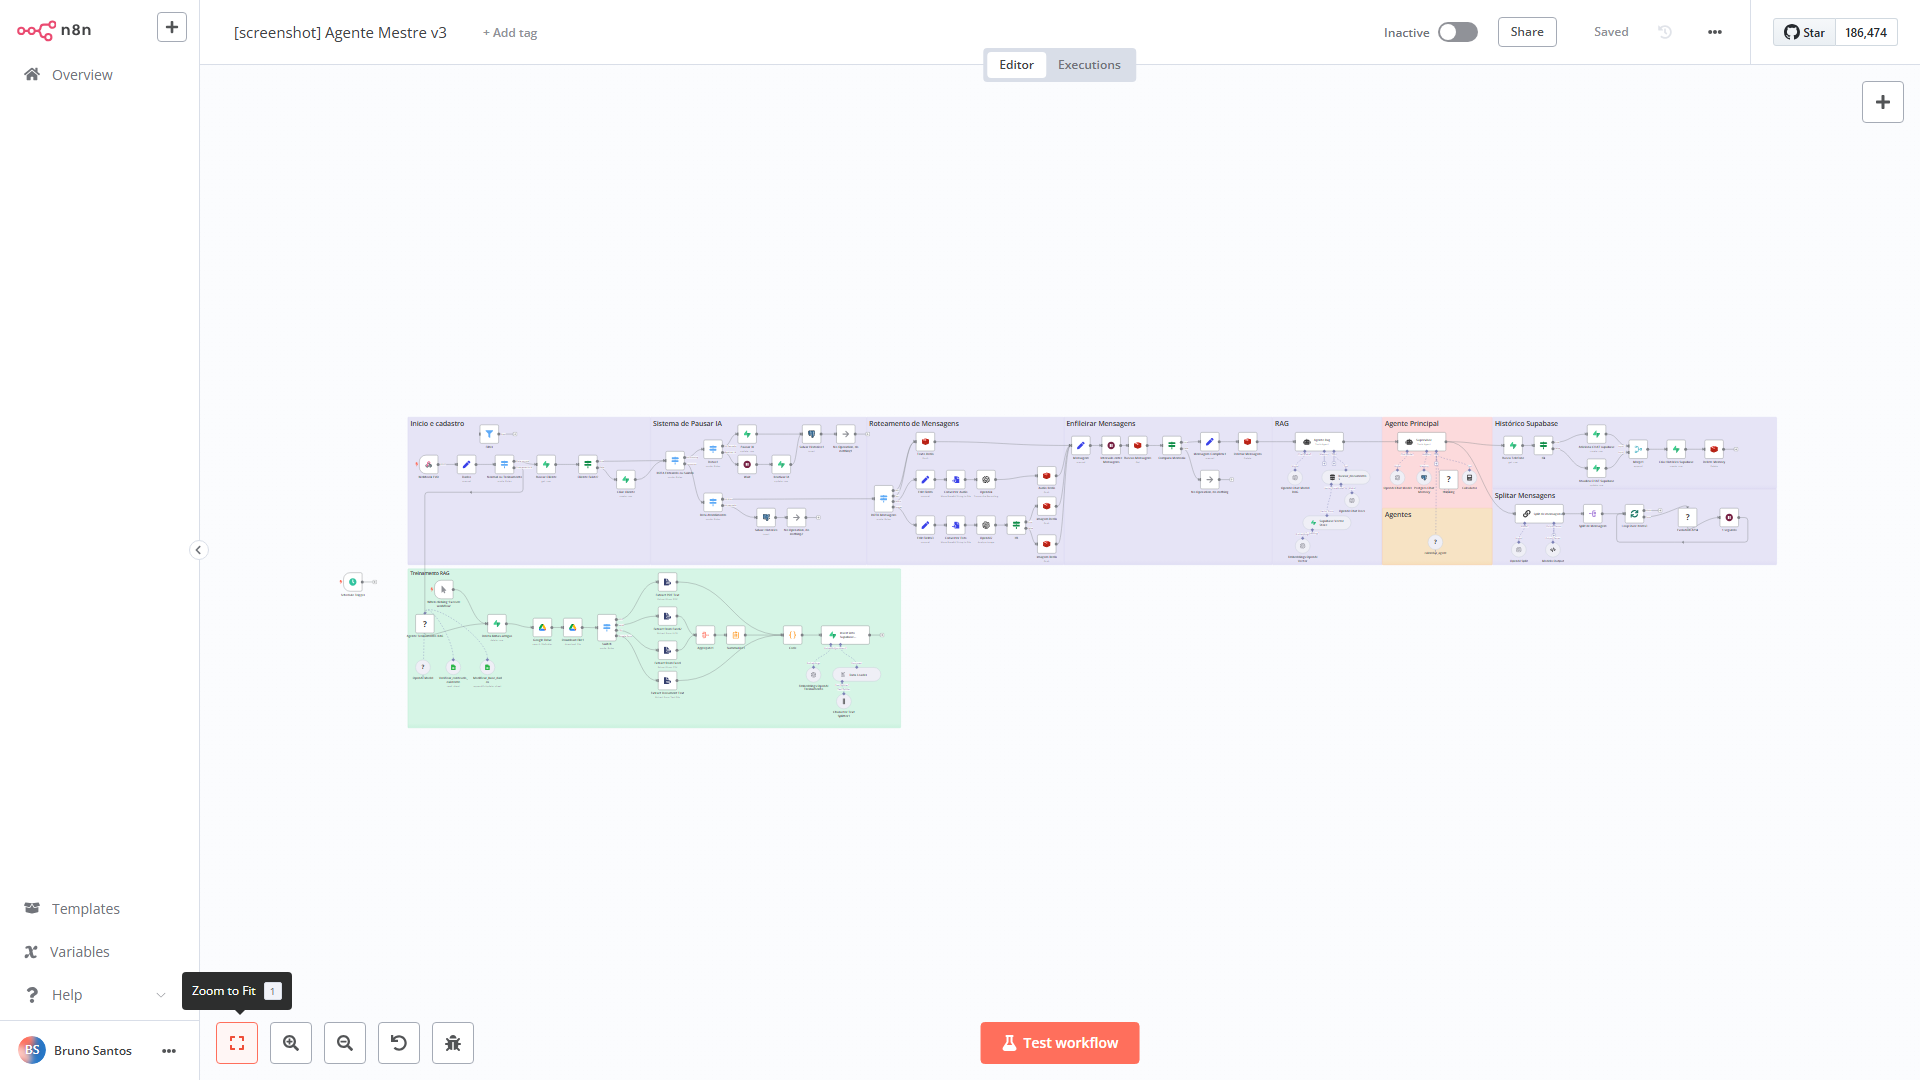Zoom out of the canvas
Viewport: 1920px width, 1080px height.
pyautogui.click(x=345, y=1043)
